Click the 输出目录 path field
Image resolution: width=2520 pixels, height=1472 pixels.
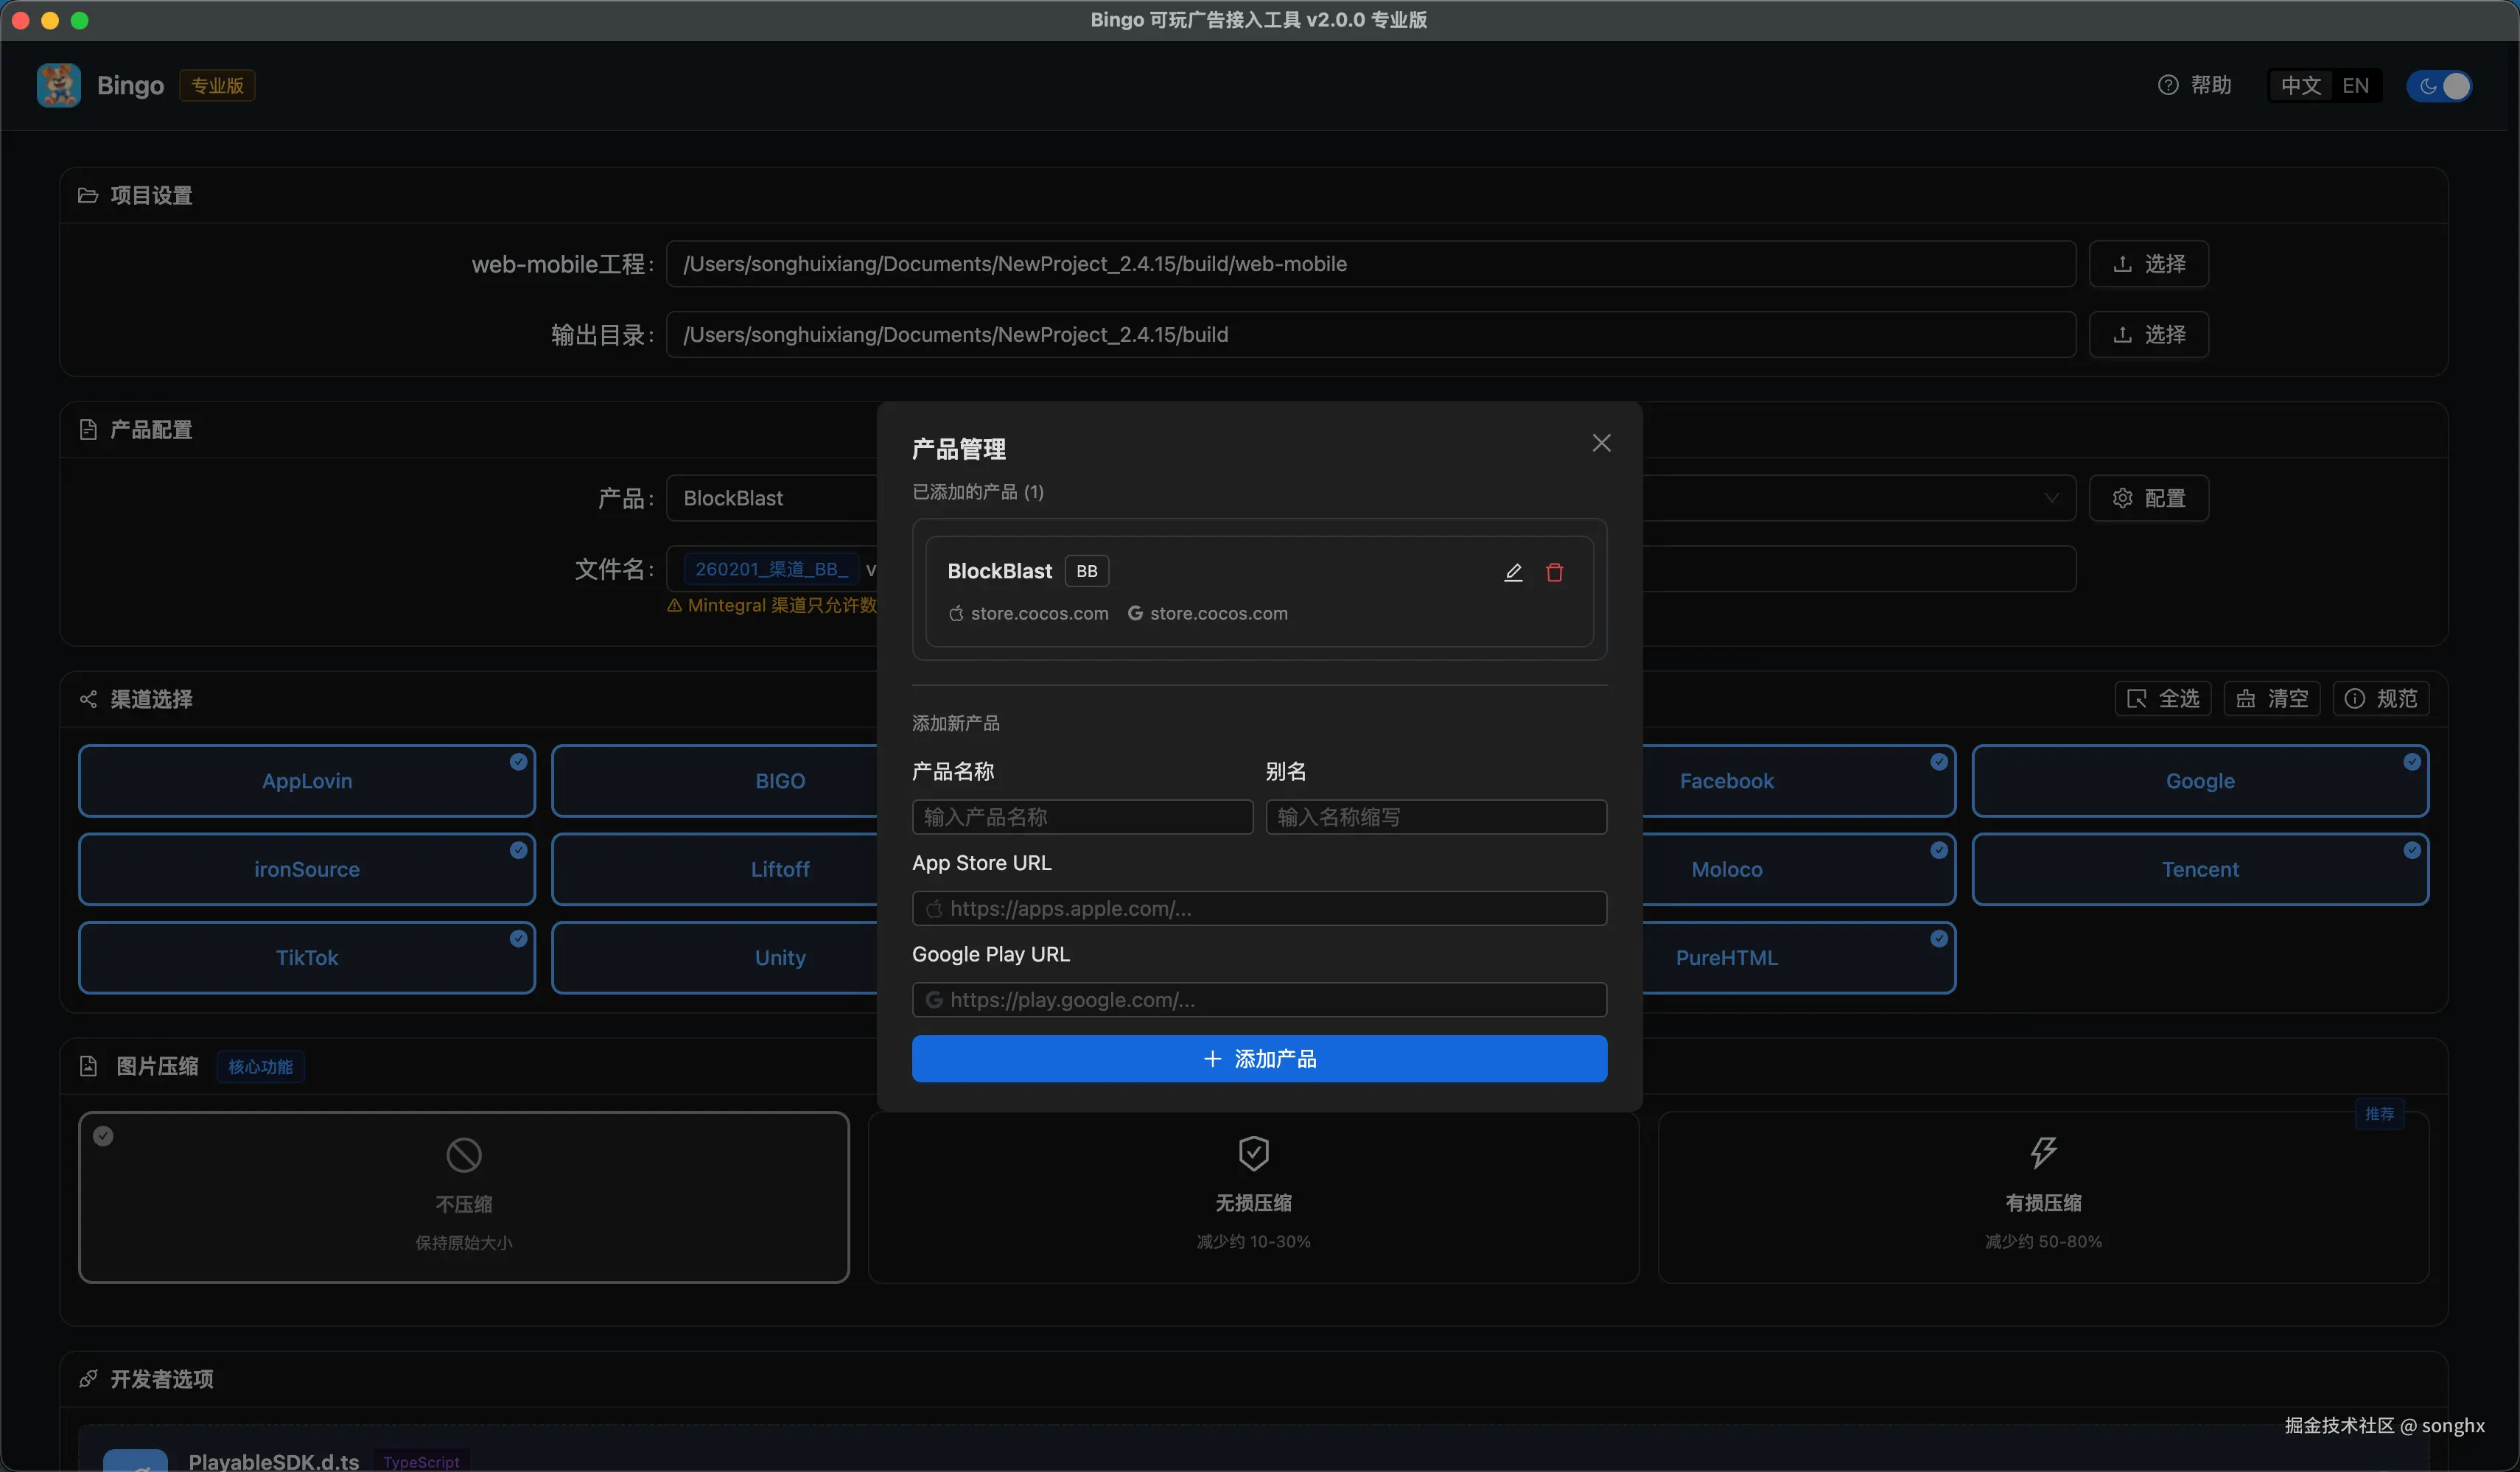click(x=1371, y=334)
